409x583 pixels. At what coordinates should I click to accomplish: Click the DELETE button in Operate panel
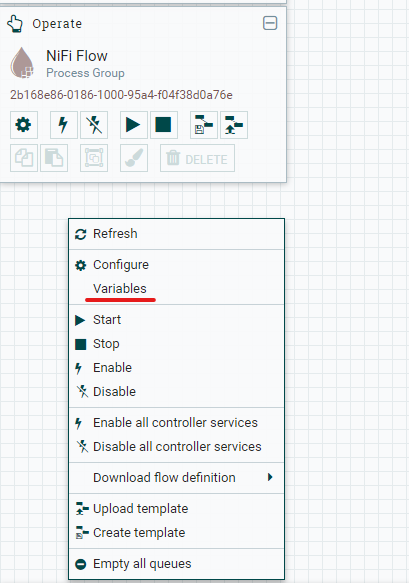coord(197,158)
